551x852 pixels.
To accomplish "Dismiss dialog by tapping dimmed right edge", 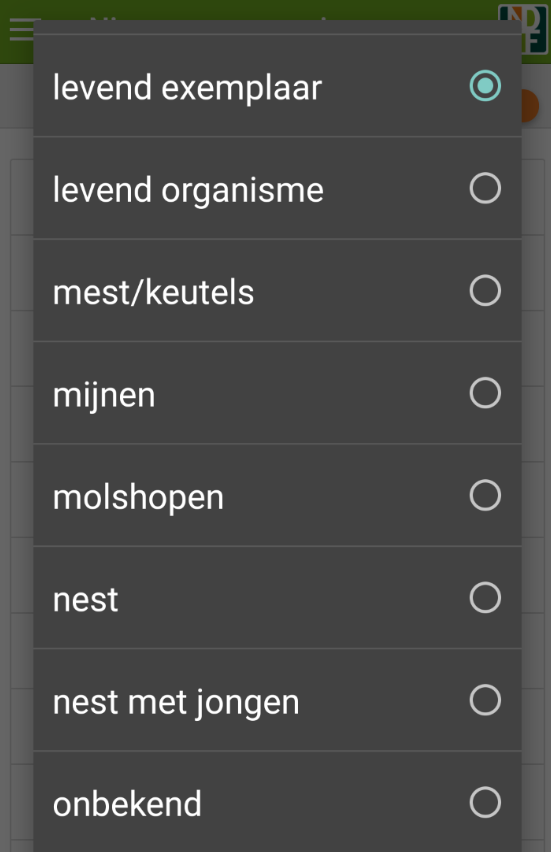I will [537, 435].
